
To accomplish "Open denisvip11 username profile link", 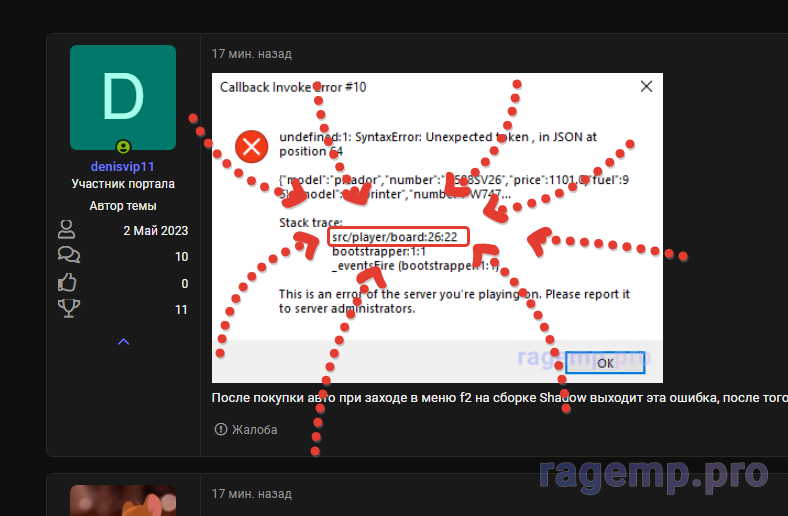I will coord(123,166).
